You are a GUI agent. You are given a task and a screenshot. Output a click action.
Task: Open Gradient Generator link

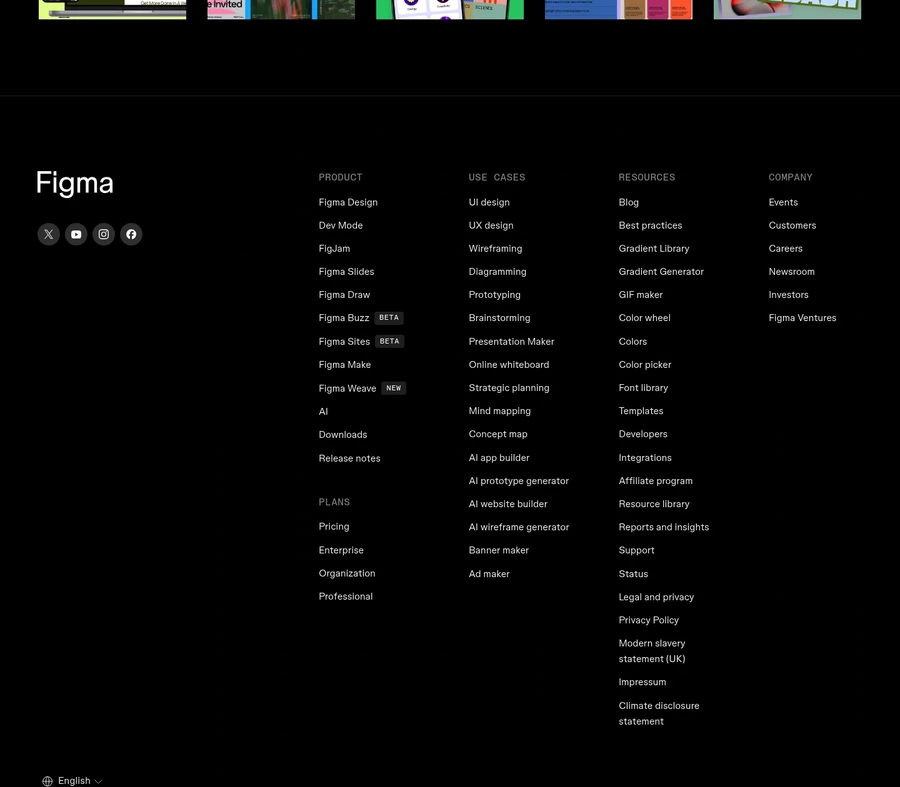pos(661,272)
